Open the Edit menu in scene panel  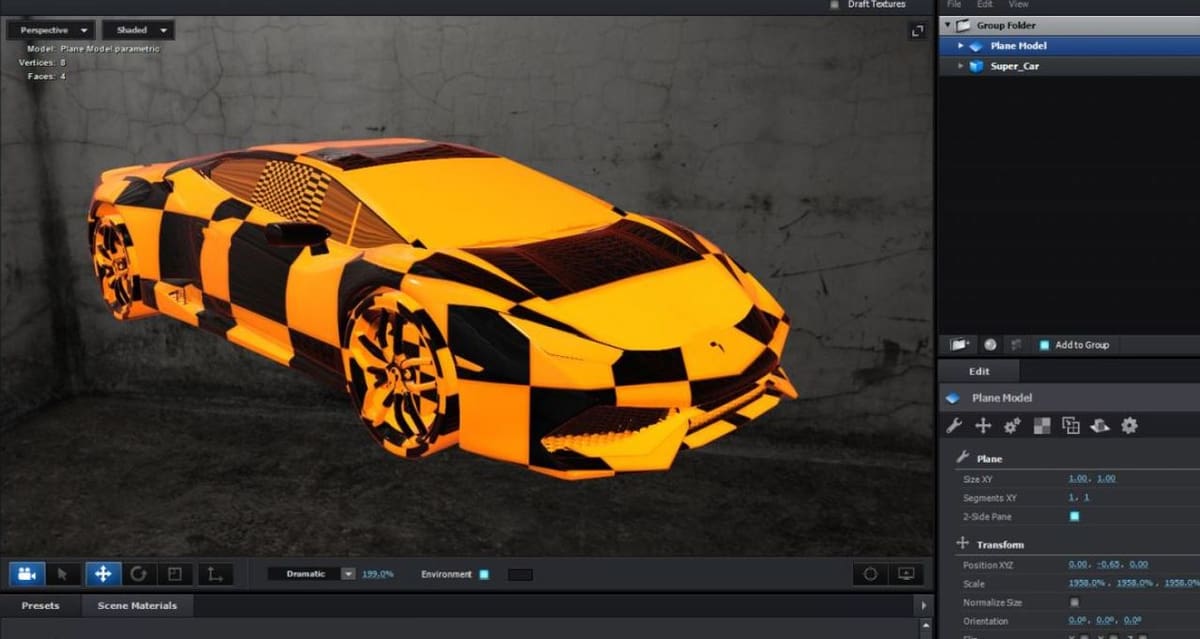click(x=986, y=4)
